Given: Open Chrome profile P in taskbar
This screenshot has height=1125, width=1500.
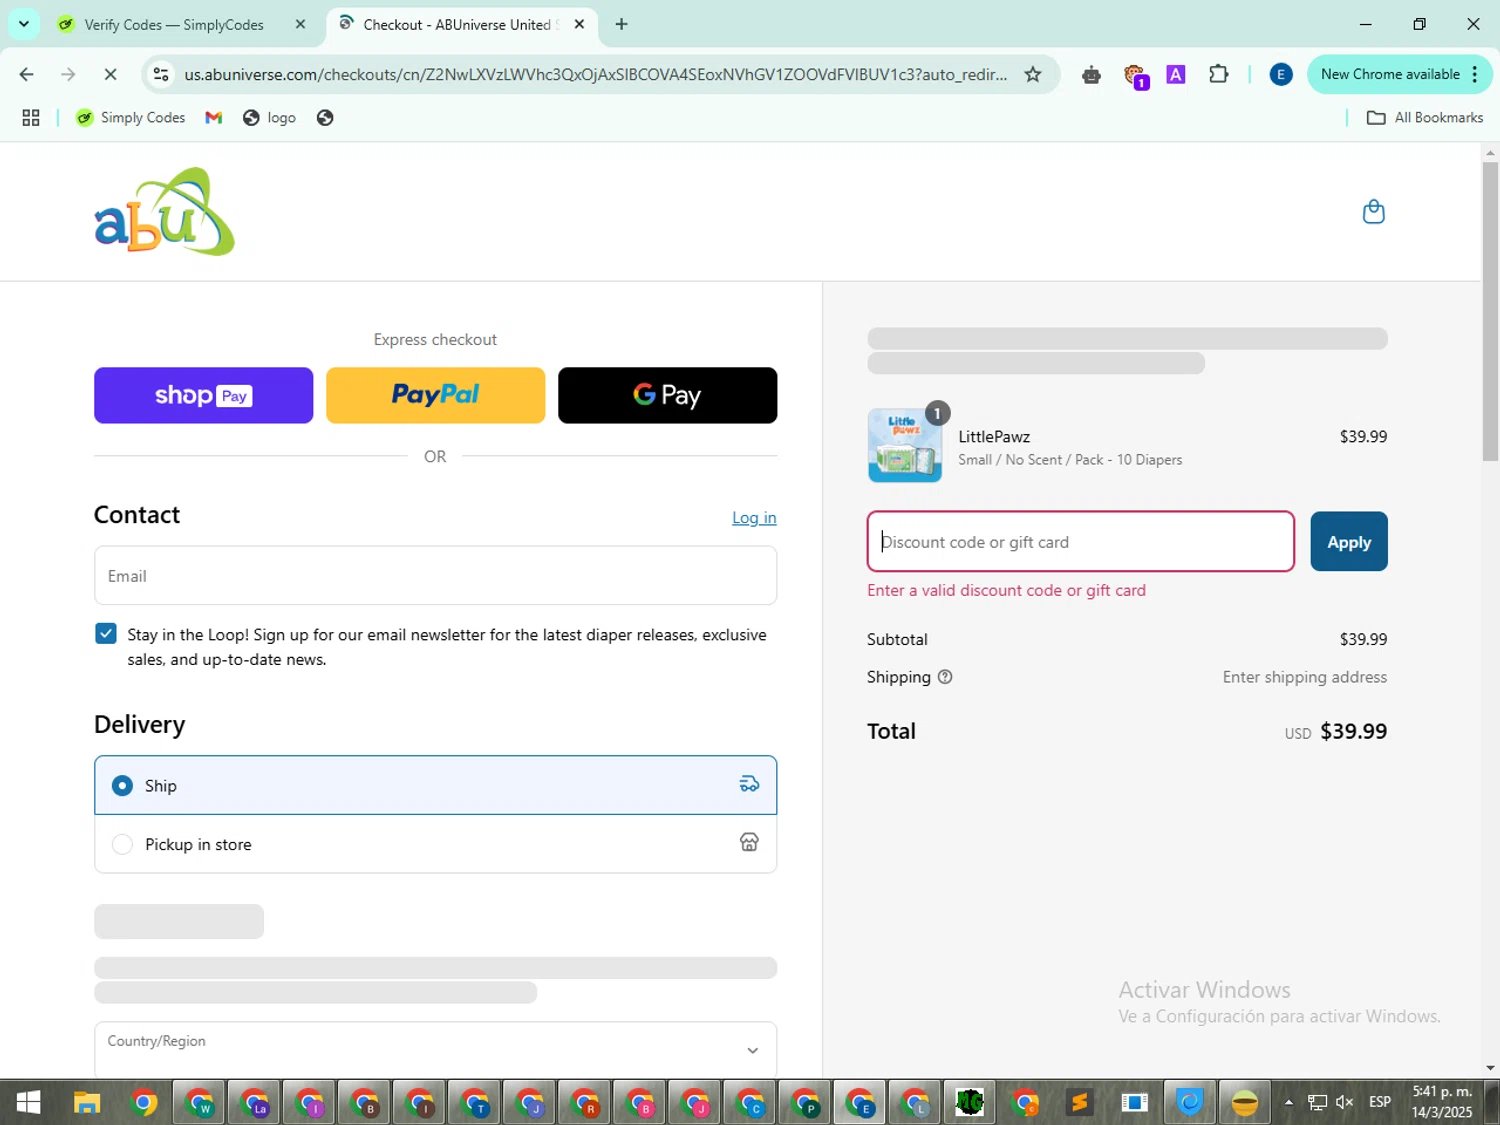Looking at the screenshot, I should 804,1102.
